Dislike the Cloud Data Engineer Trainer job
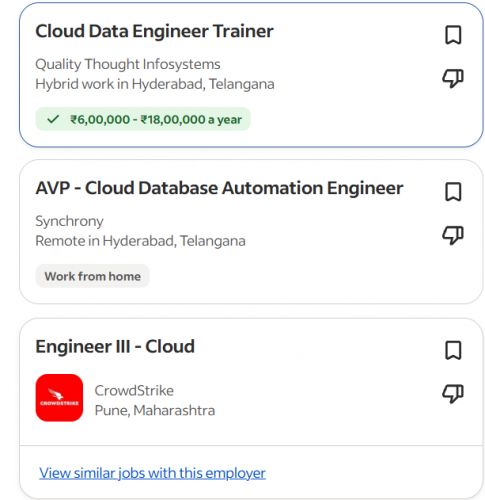485x500 pixels. point(453,78)
